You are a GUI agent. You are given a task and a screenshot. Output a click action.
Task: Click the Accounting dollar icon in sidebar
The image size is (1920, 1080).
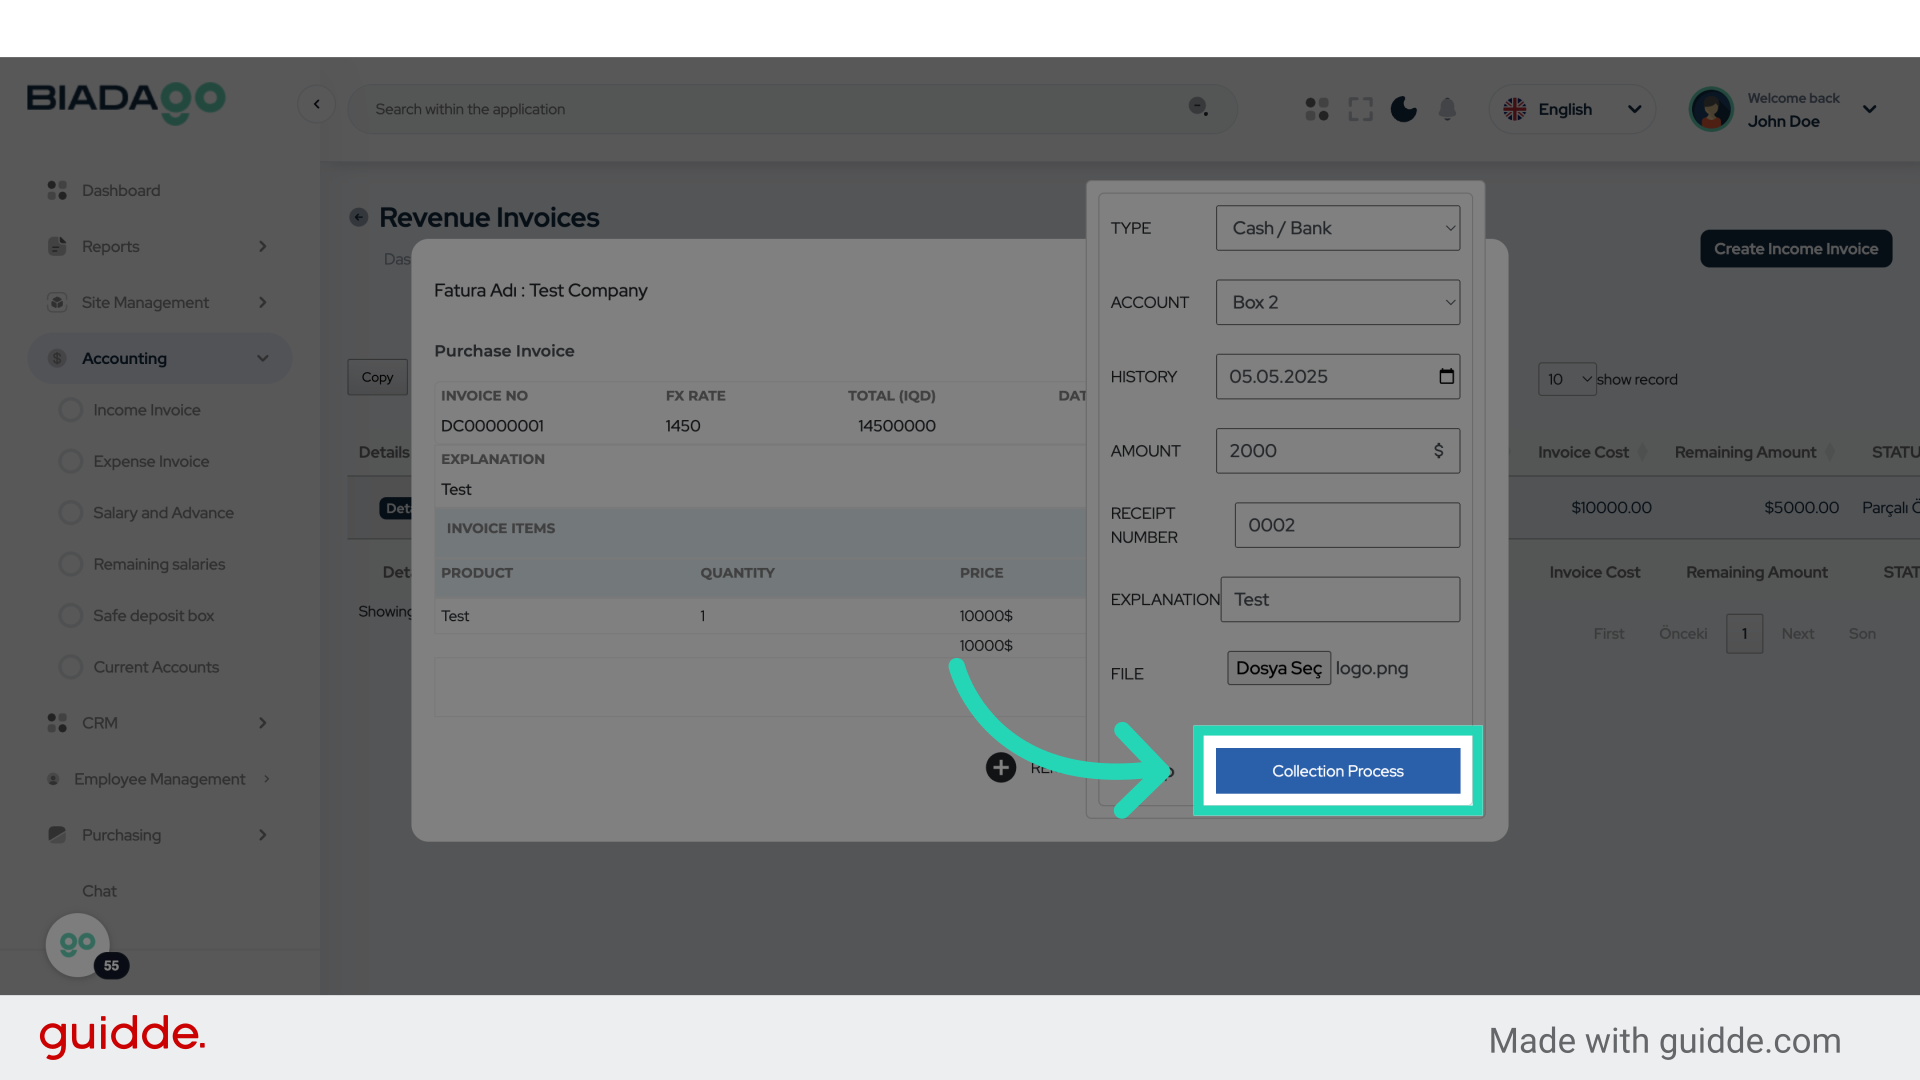[x=56, y=358]
